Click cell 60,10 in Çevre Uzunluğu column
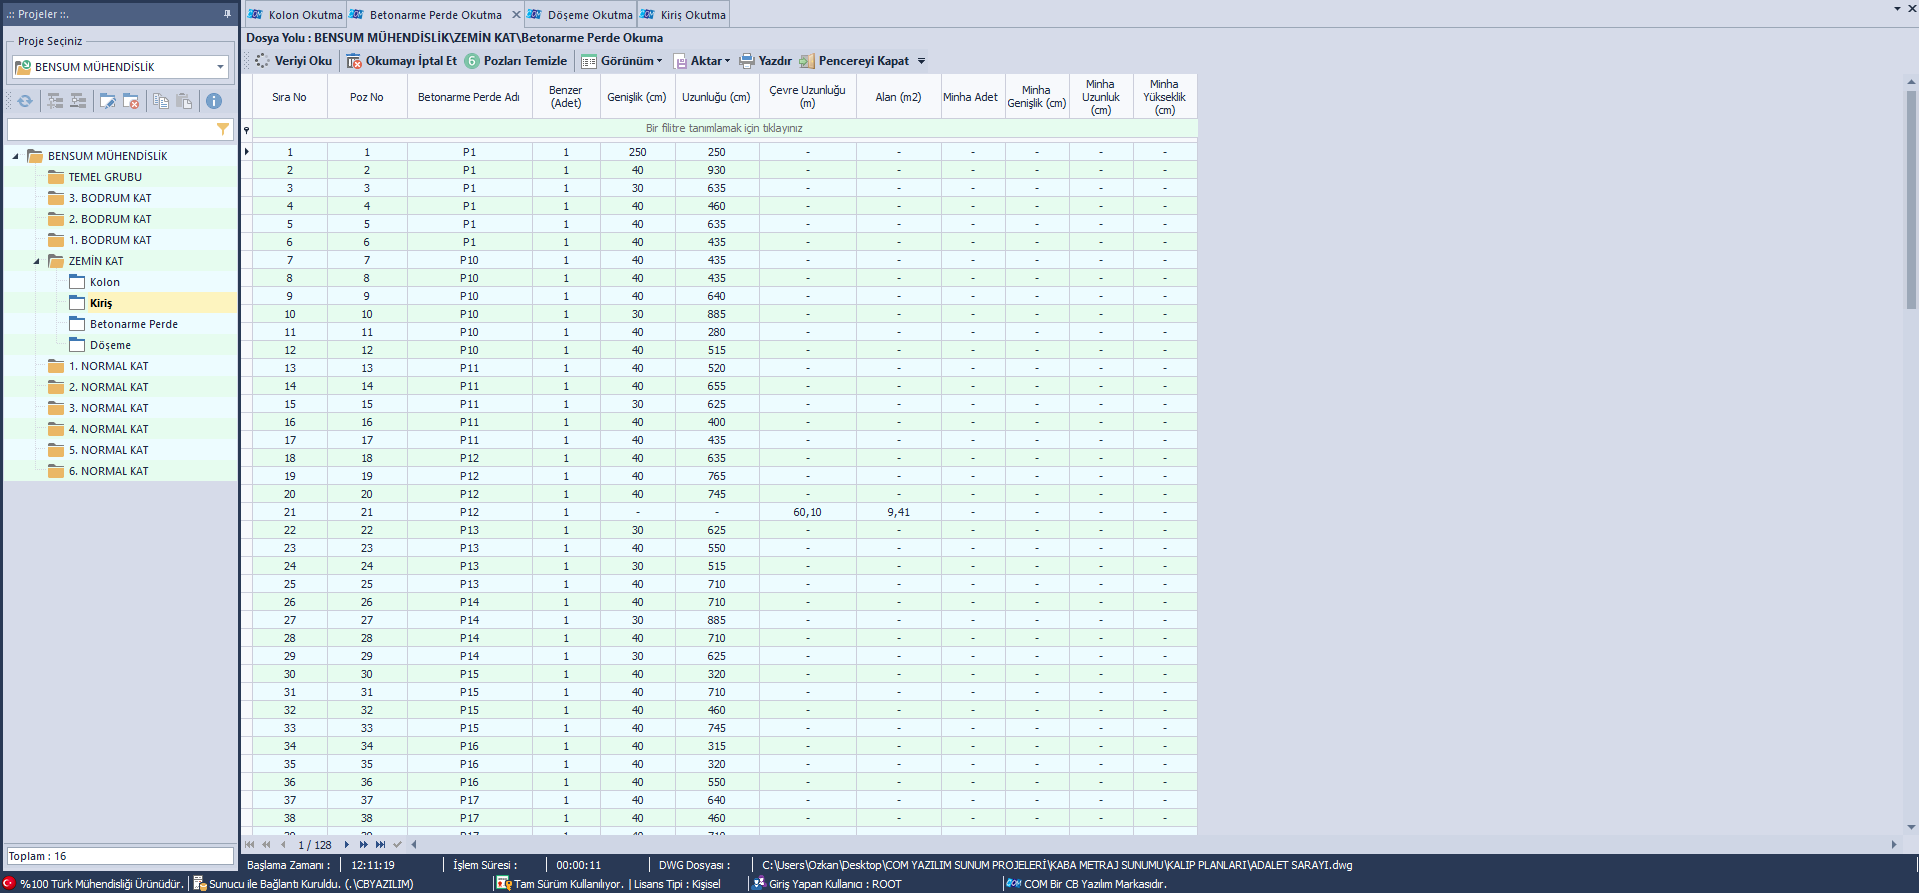The width and height of the screenshot is (1919, 893). click(807, 512)
